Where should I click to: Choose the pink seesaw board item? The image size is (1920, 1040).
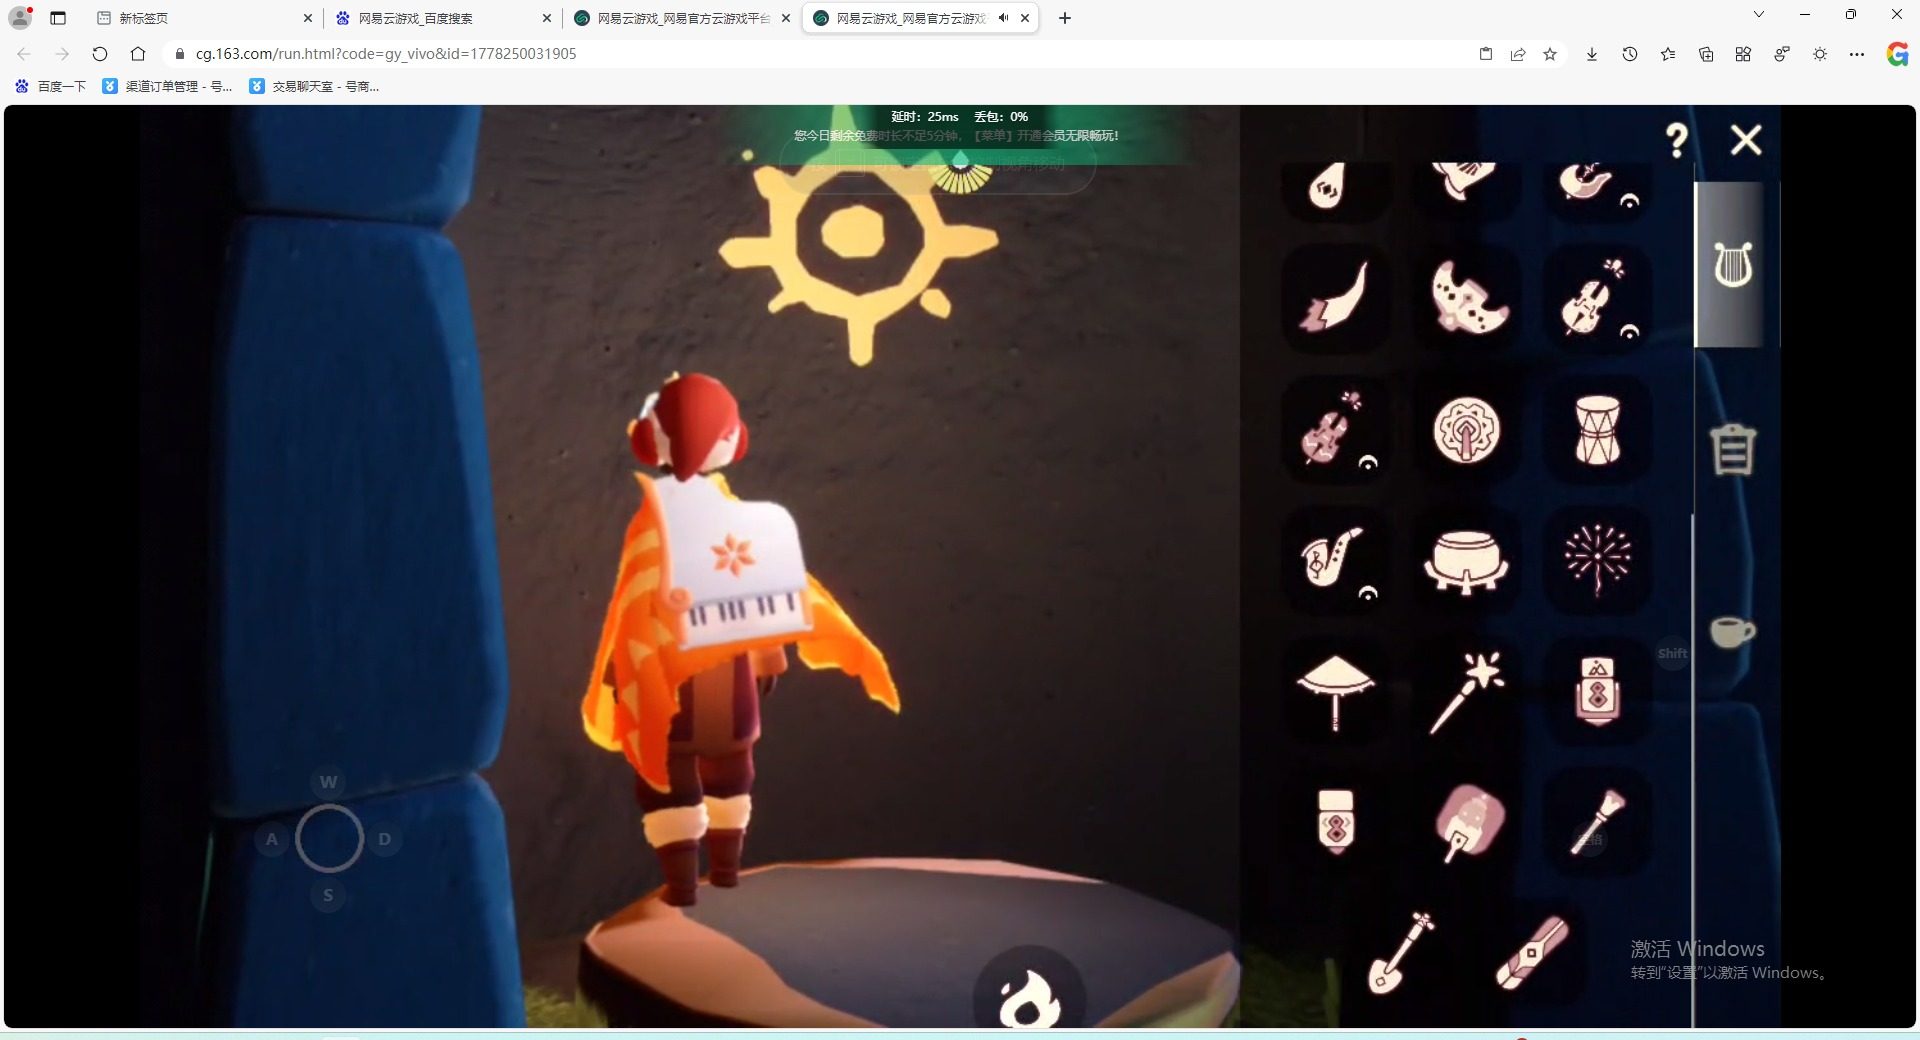coord(1532,952)
